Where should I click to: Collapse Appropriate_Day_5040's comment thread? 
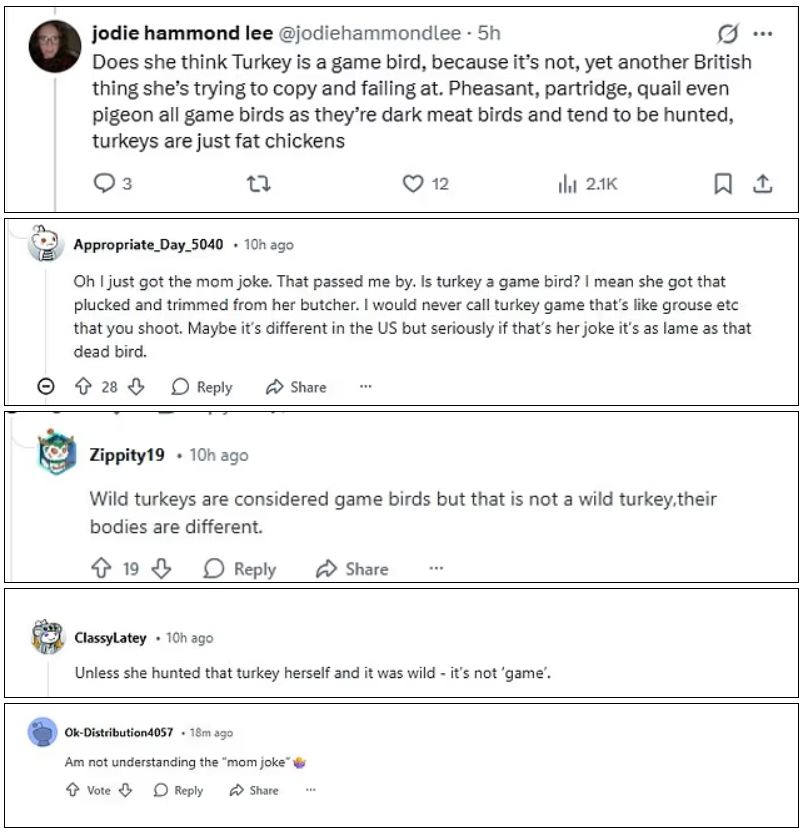(45, 387)
